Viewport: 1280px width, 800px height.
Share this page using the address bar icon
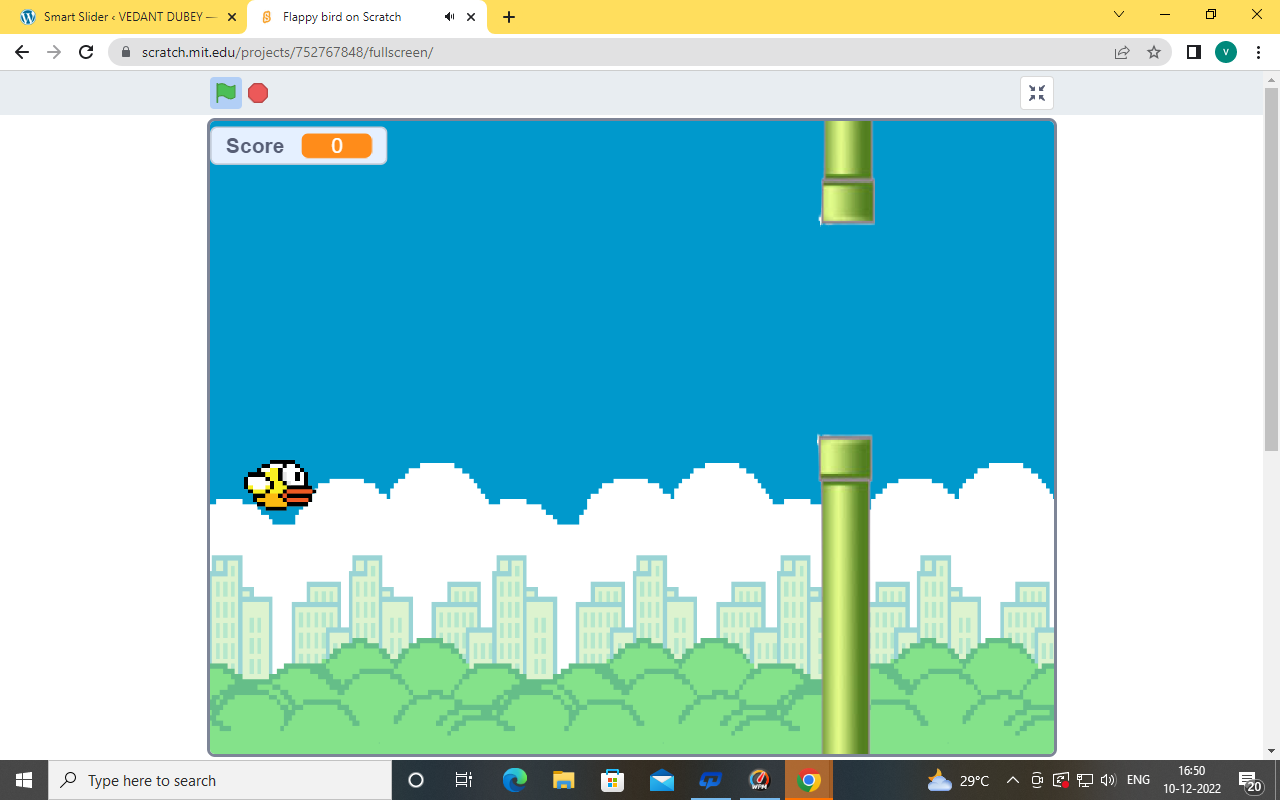click(1122, 52)
